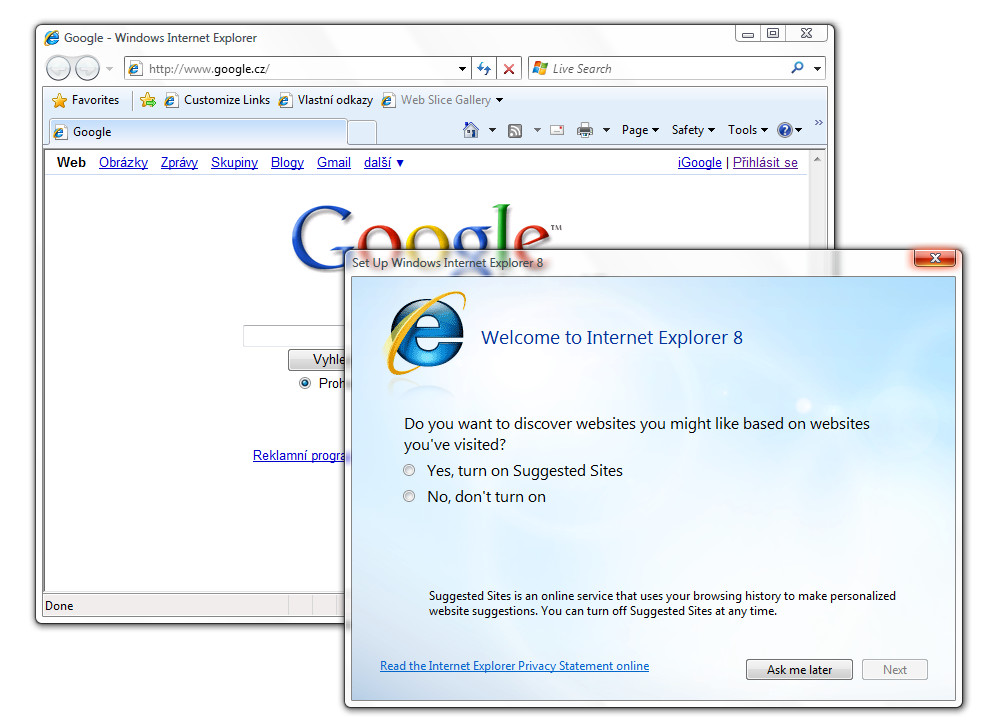
Task: Click the Next button in setup dialog
Action: pyautogui.click(x=895, y=670)
